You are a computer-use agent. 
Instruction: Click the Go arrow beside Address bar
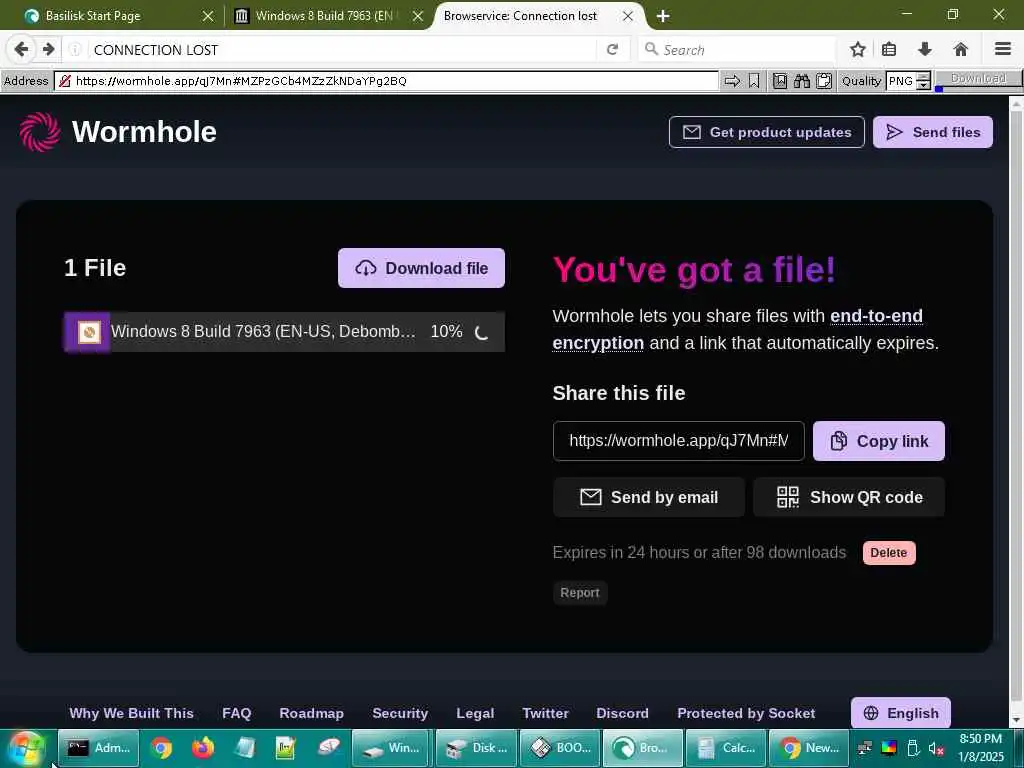click(x=732, y=81)
